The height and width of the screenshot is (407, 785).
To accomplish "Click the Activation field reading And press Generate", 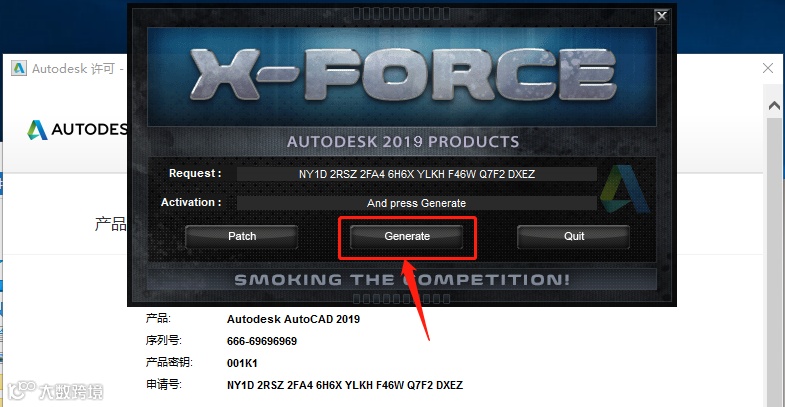I will (x=417, y=203).
